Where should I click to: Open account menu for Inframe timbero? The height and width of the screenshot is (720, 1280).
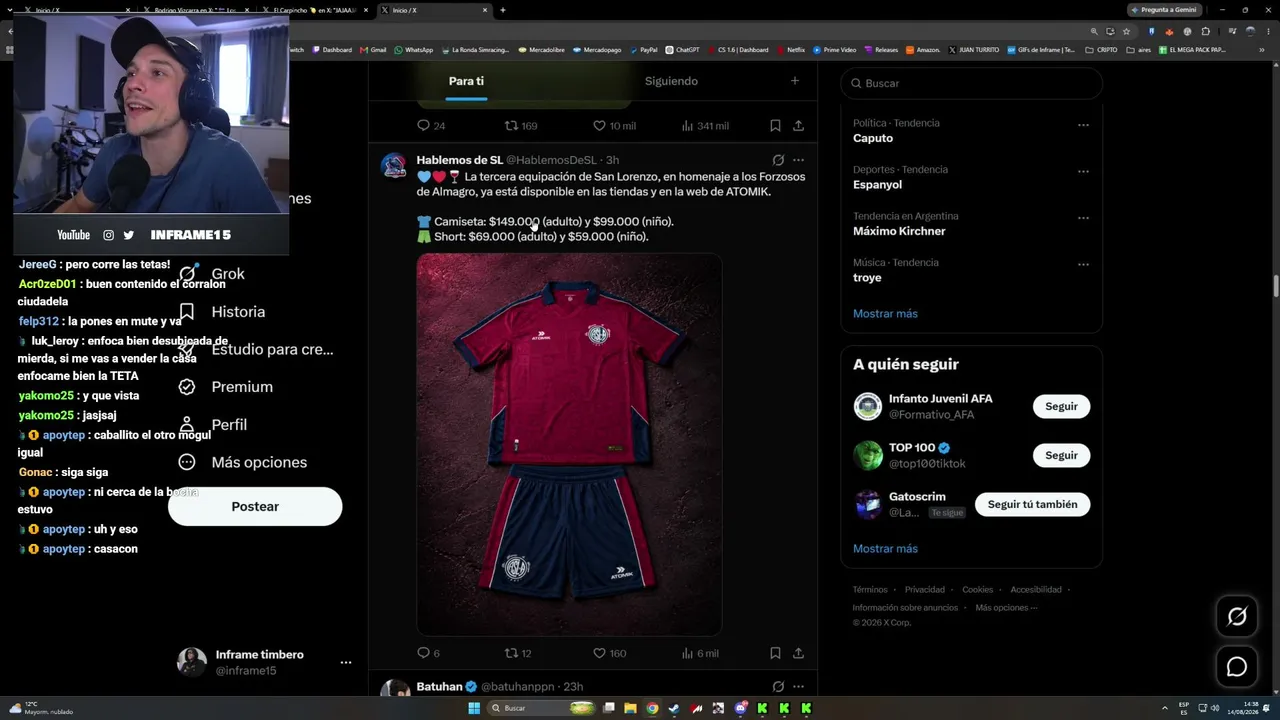[x=346, y=662]
